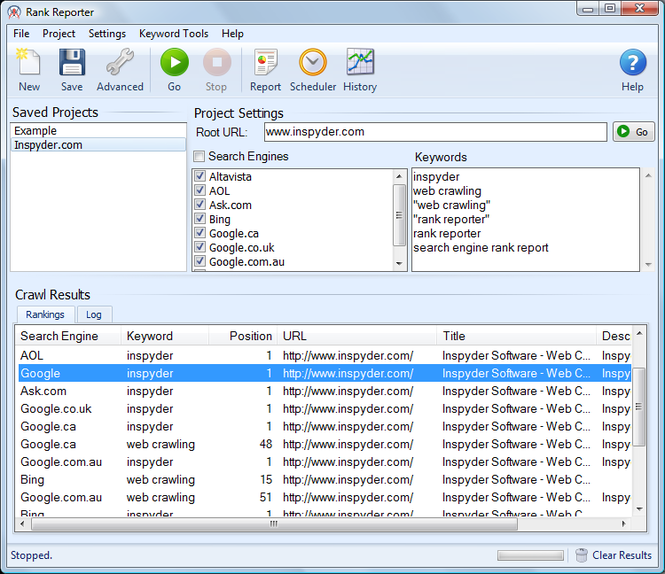Open the File menu
The width and height of the screenshot is (665, 574).
[21, 34]
